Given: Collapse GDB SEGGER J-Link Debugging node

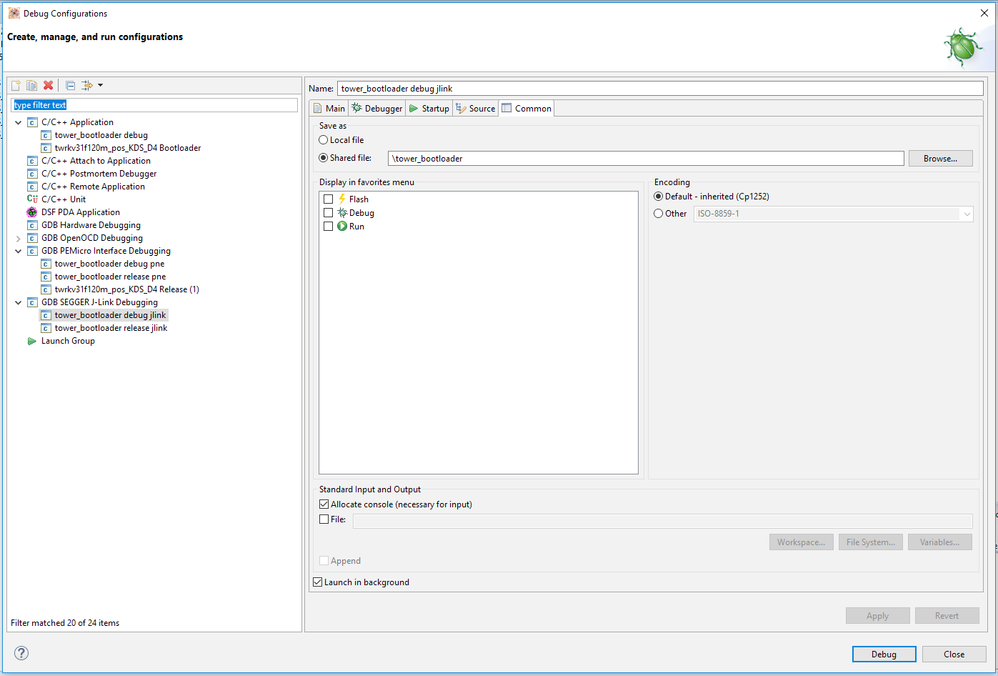Looking at the screenshot, I should [x=18, y=302].
